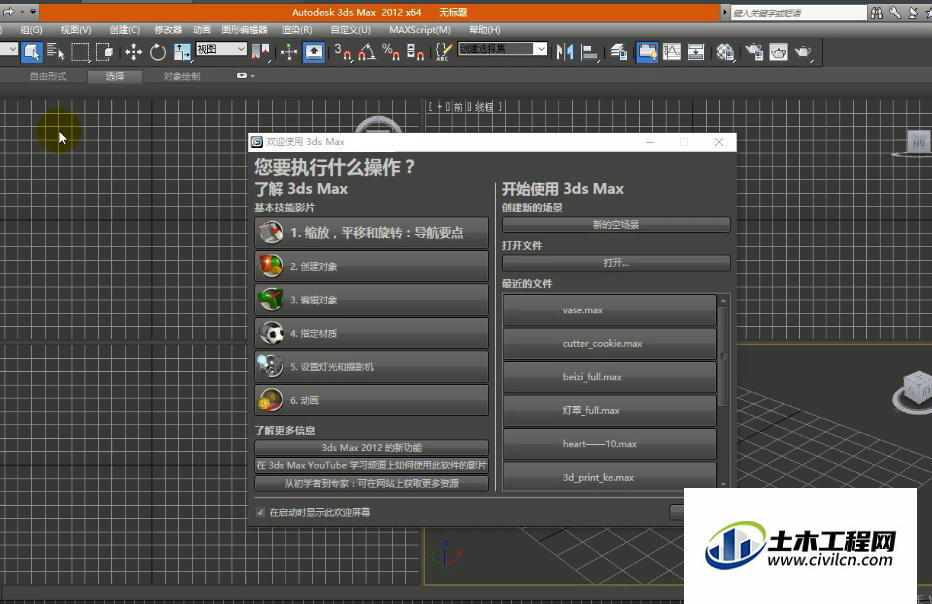Open the 渲染(R) menu
The width and height of the screenshot is (932, 604).
click(297, 30)
